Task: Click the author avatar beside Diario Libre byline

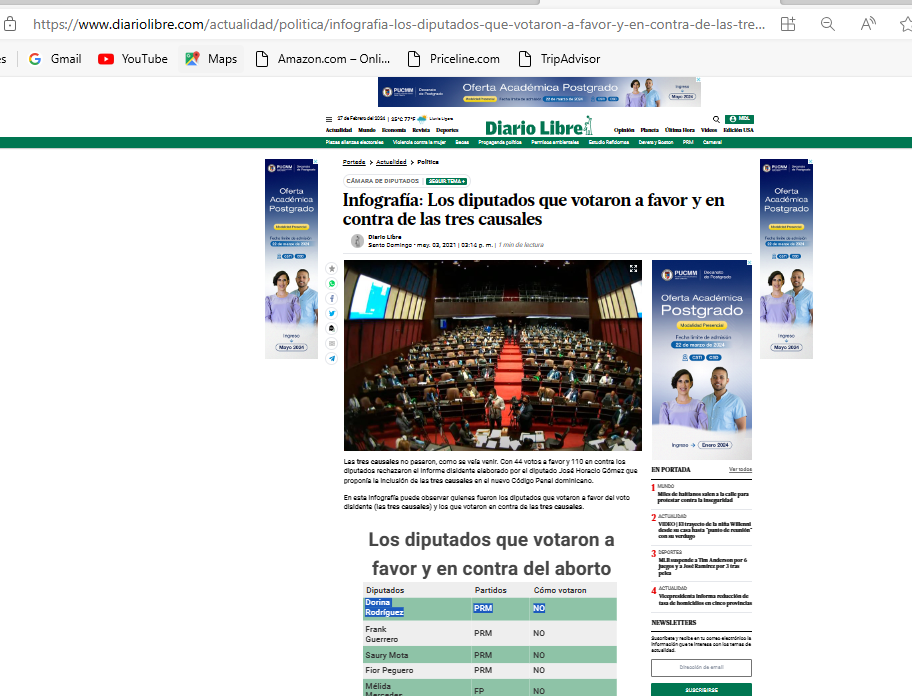Action: [357, 241]
